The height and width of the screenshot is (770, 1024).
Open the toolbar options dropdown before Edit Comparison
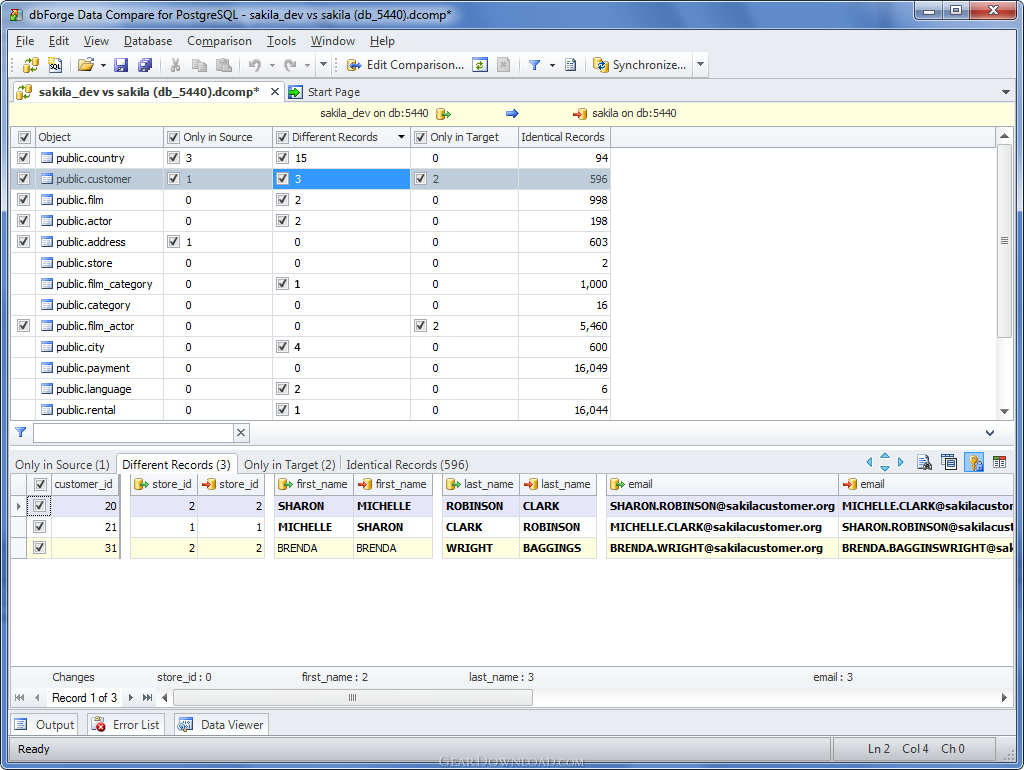[323, 64]
